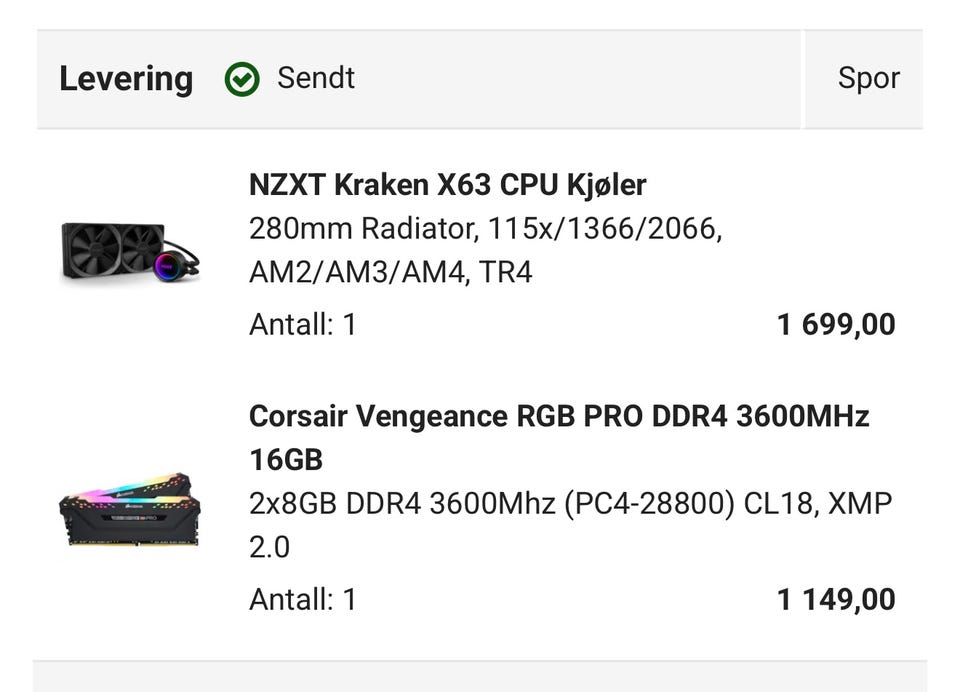Click the 1 149,00 price
Screen dimensions: 960x692
click(x=836, y=599)
